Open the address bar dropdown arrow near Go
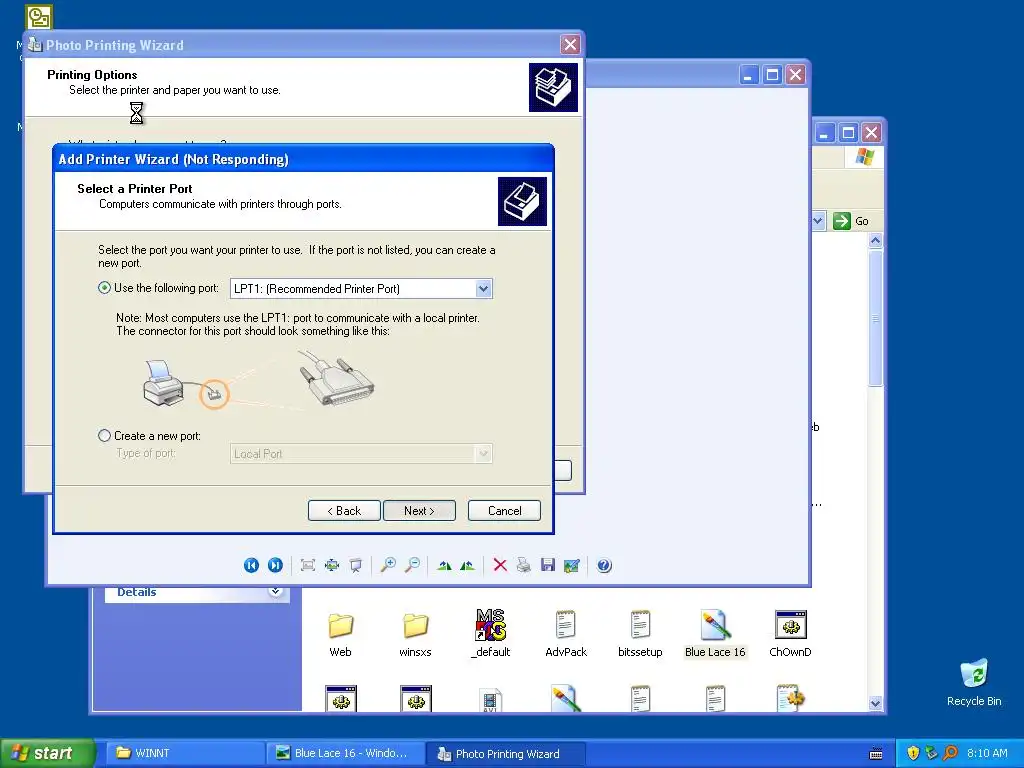This screenshot has height=768, width=1024. [x=818, y=221]
